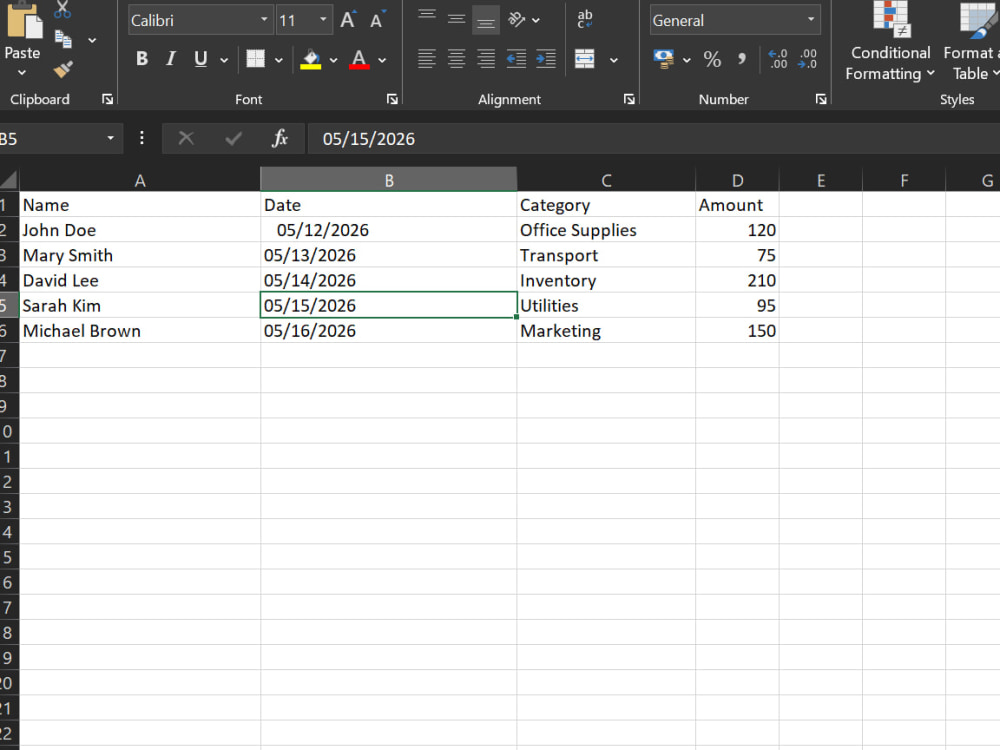Screen dimensions: 1000x750
Task: Open the Fill Color palette arrow
Action: 334,60
